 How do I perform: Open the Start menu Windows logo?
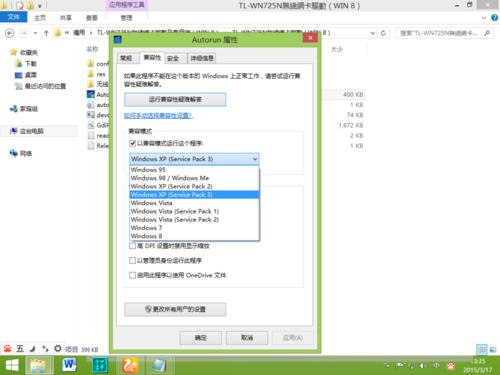tap(12, 366)
